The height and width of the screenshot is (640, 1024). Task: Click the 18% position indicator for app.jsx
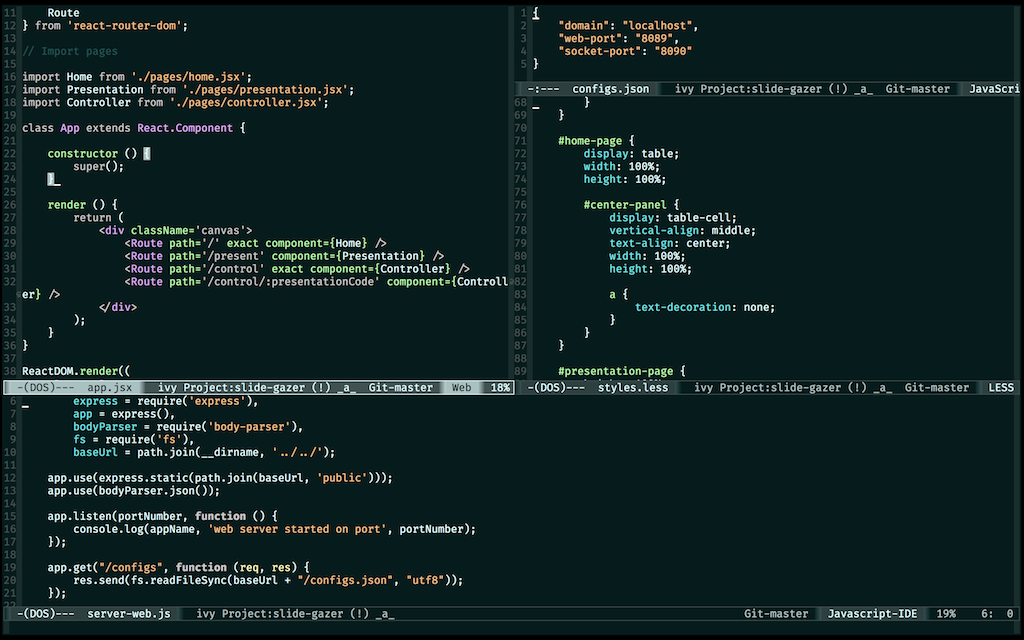click(500, 387)
